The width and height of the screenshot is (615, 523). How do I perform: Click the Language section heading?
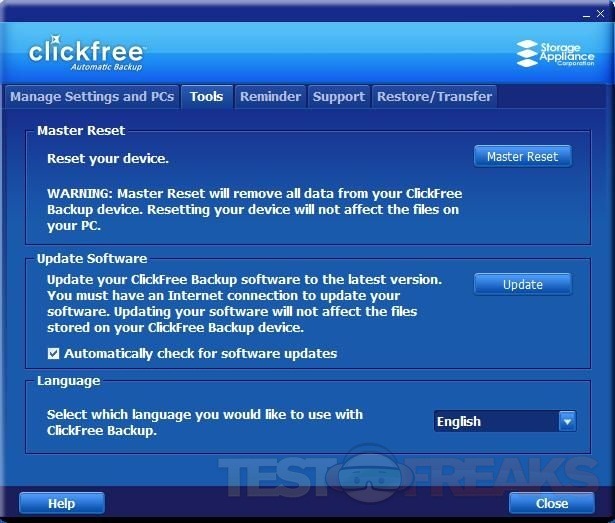[68, 381]
